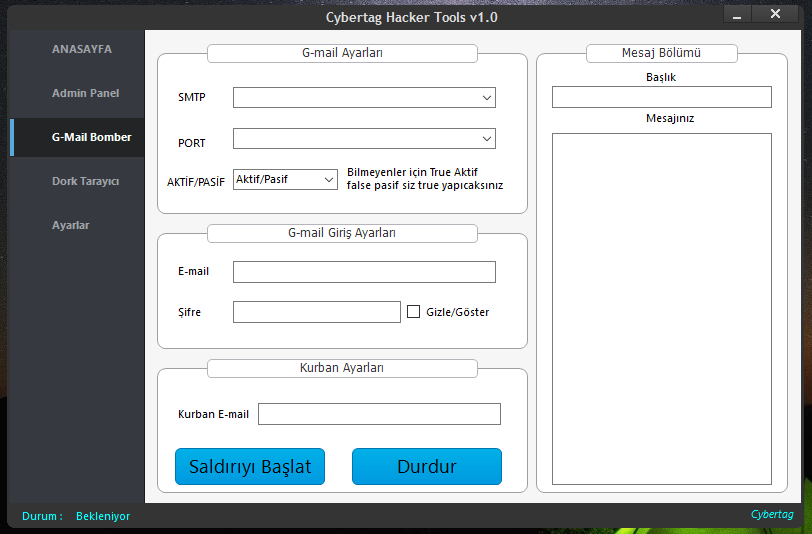Expand the PORT dropdown
The height and width of the screenshot is (534, 812).
point(364,138)
